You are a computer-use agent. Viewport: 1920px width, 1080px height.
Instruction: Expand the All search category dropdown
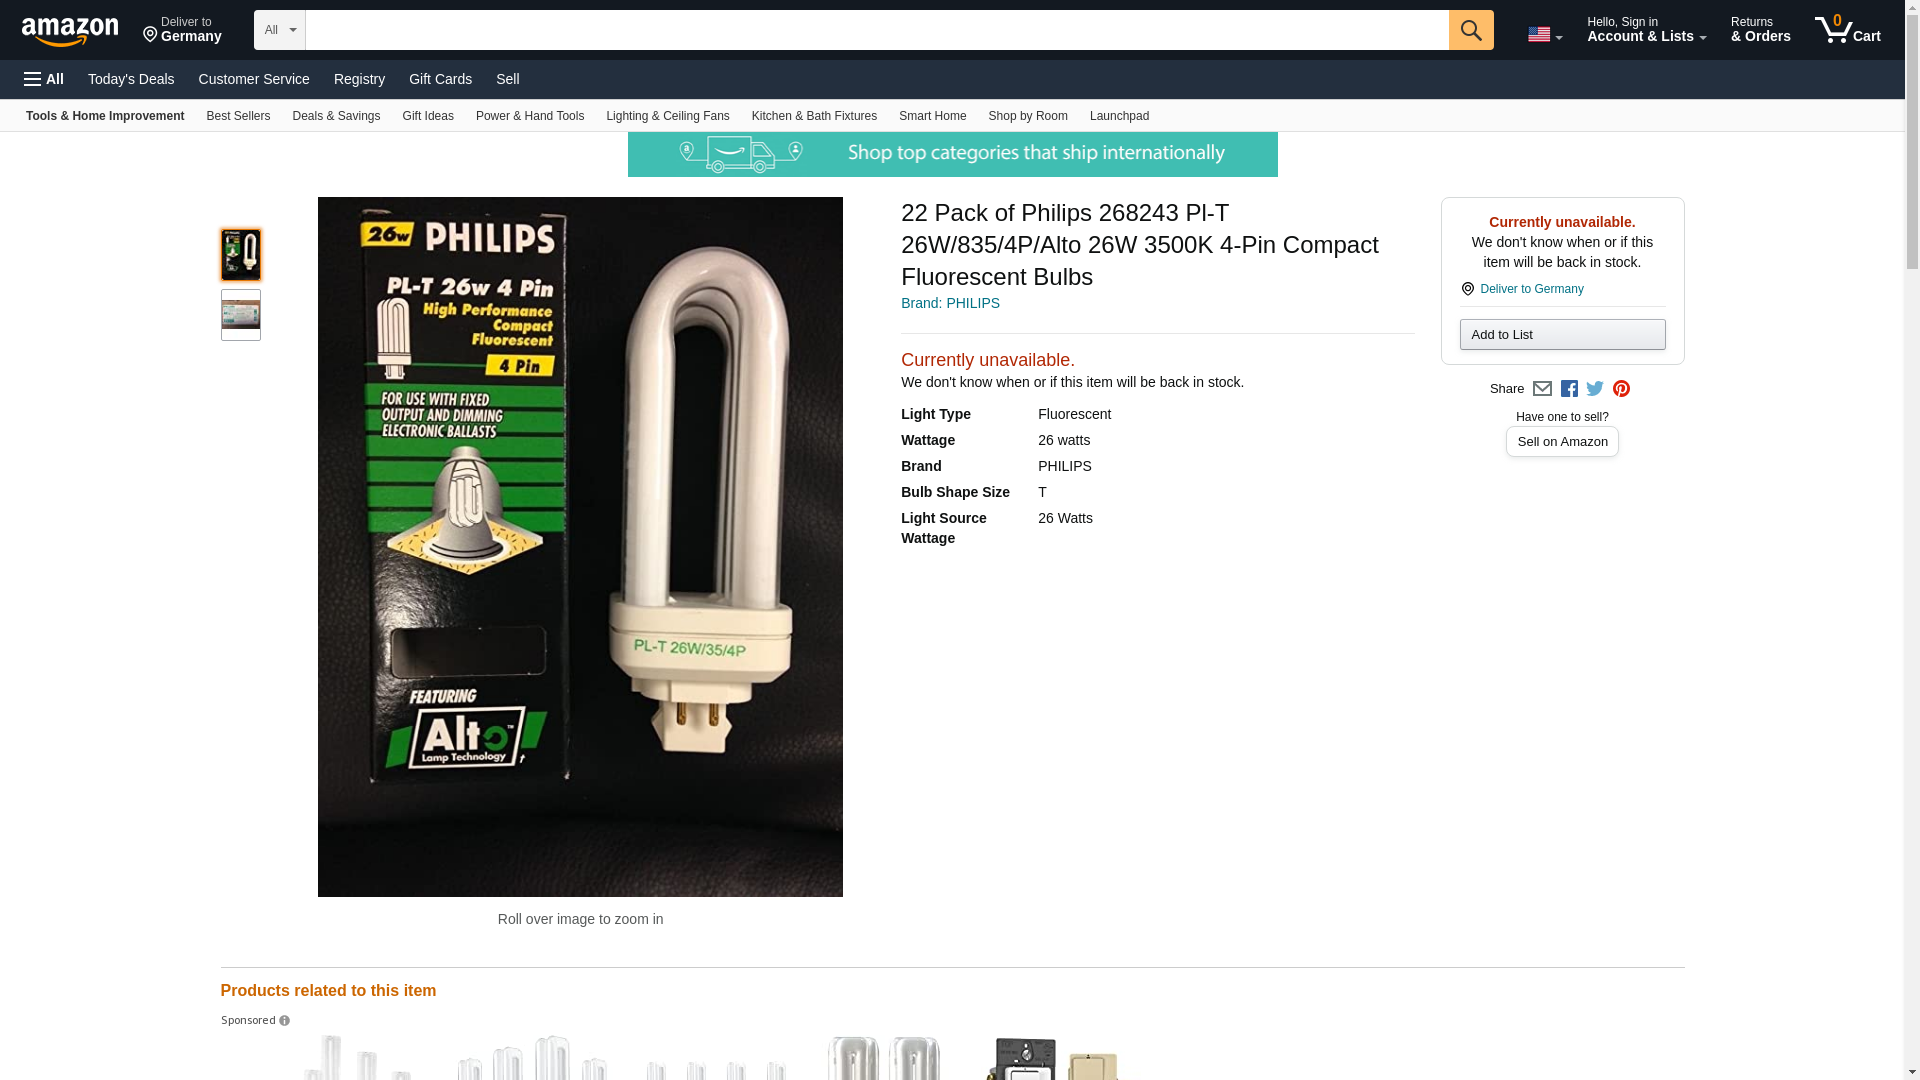pyautogui.click(x=280, y=30)
